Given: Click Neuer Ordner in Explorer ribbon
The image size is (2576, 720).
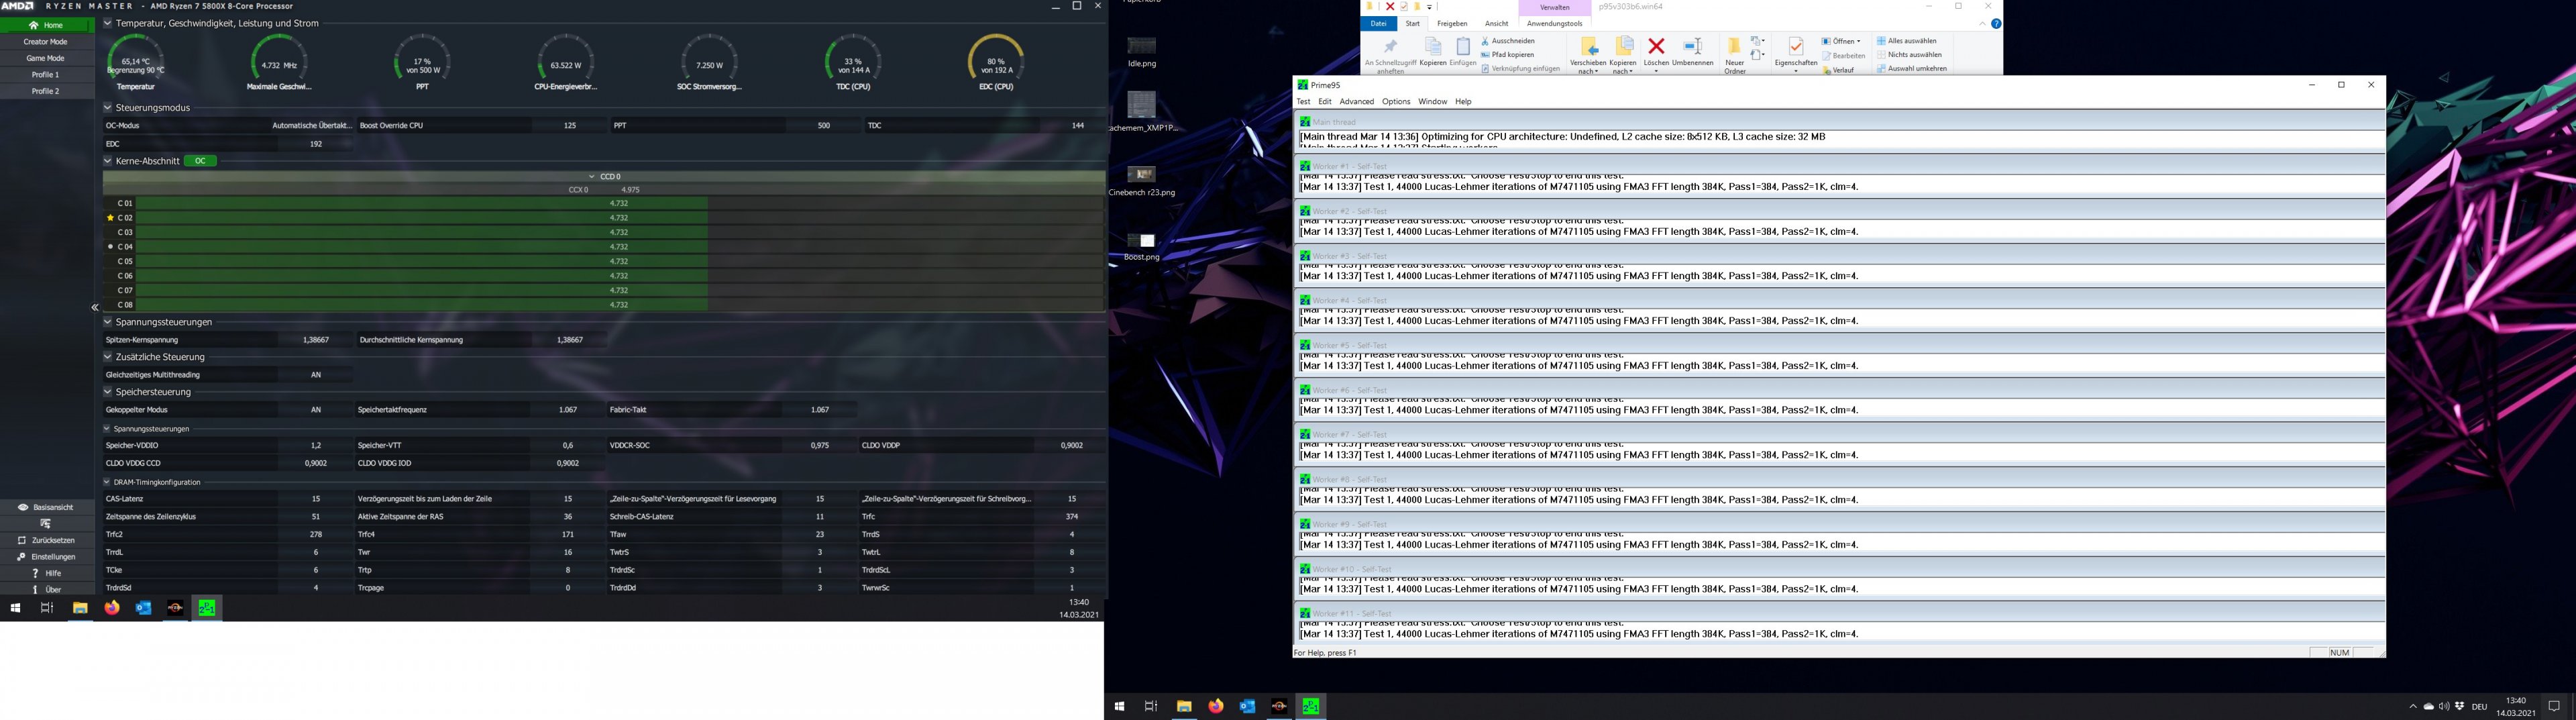Looking at the screenshot, I should click(1735, 54).
